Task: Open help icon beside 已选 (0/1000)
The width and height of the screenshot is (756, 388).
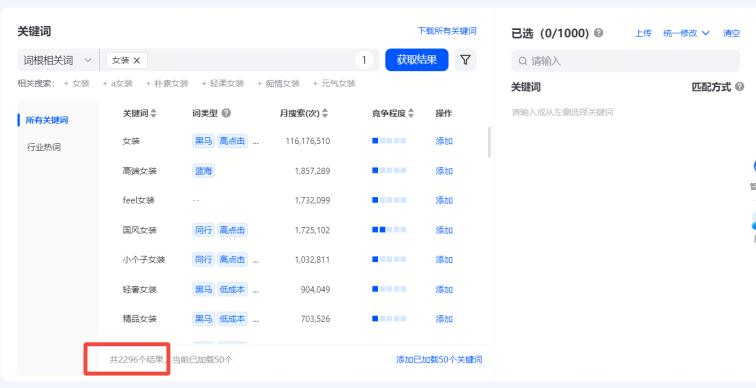Action: pos(598,33)
